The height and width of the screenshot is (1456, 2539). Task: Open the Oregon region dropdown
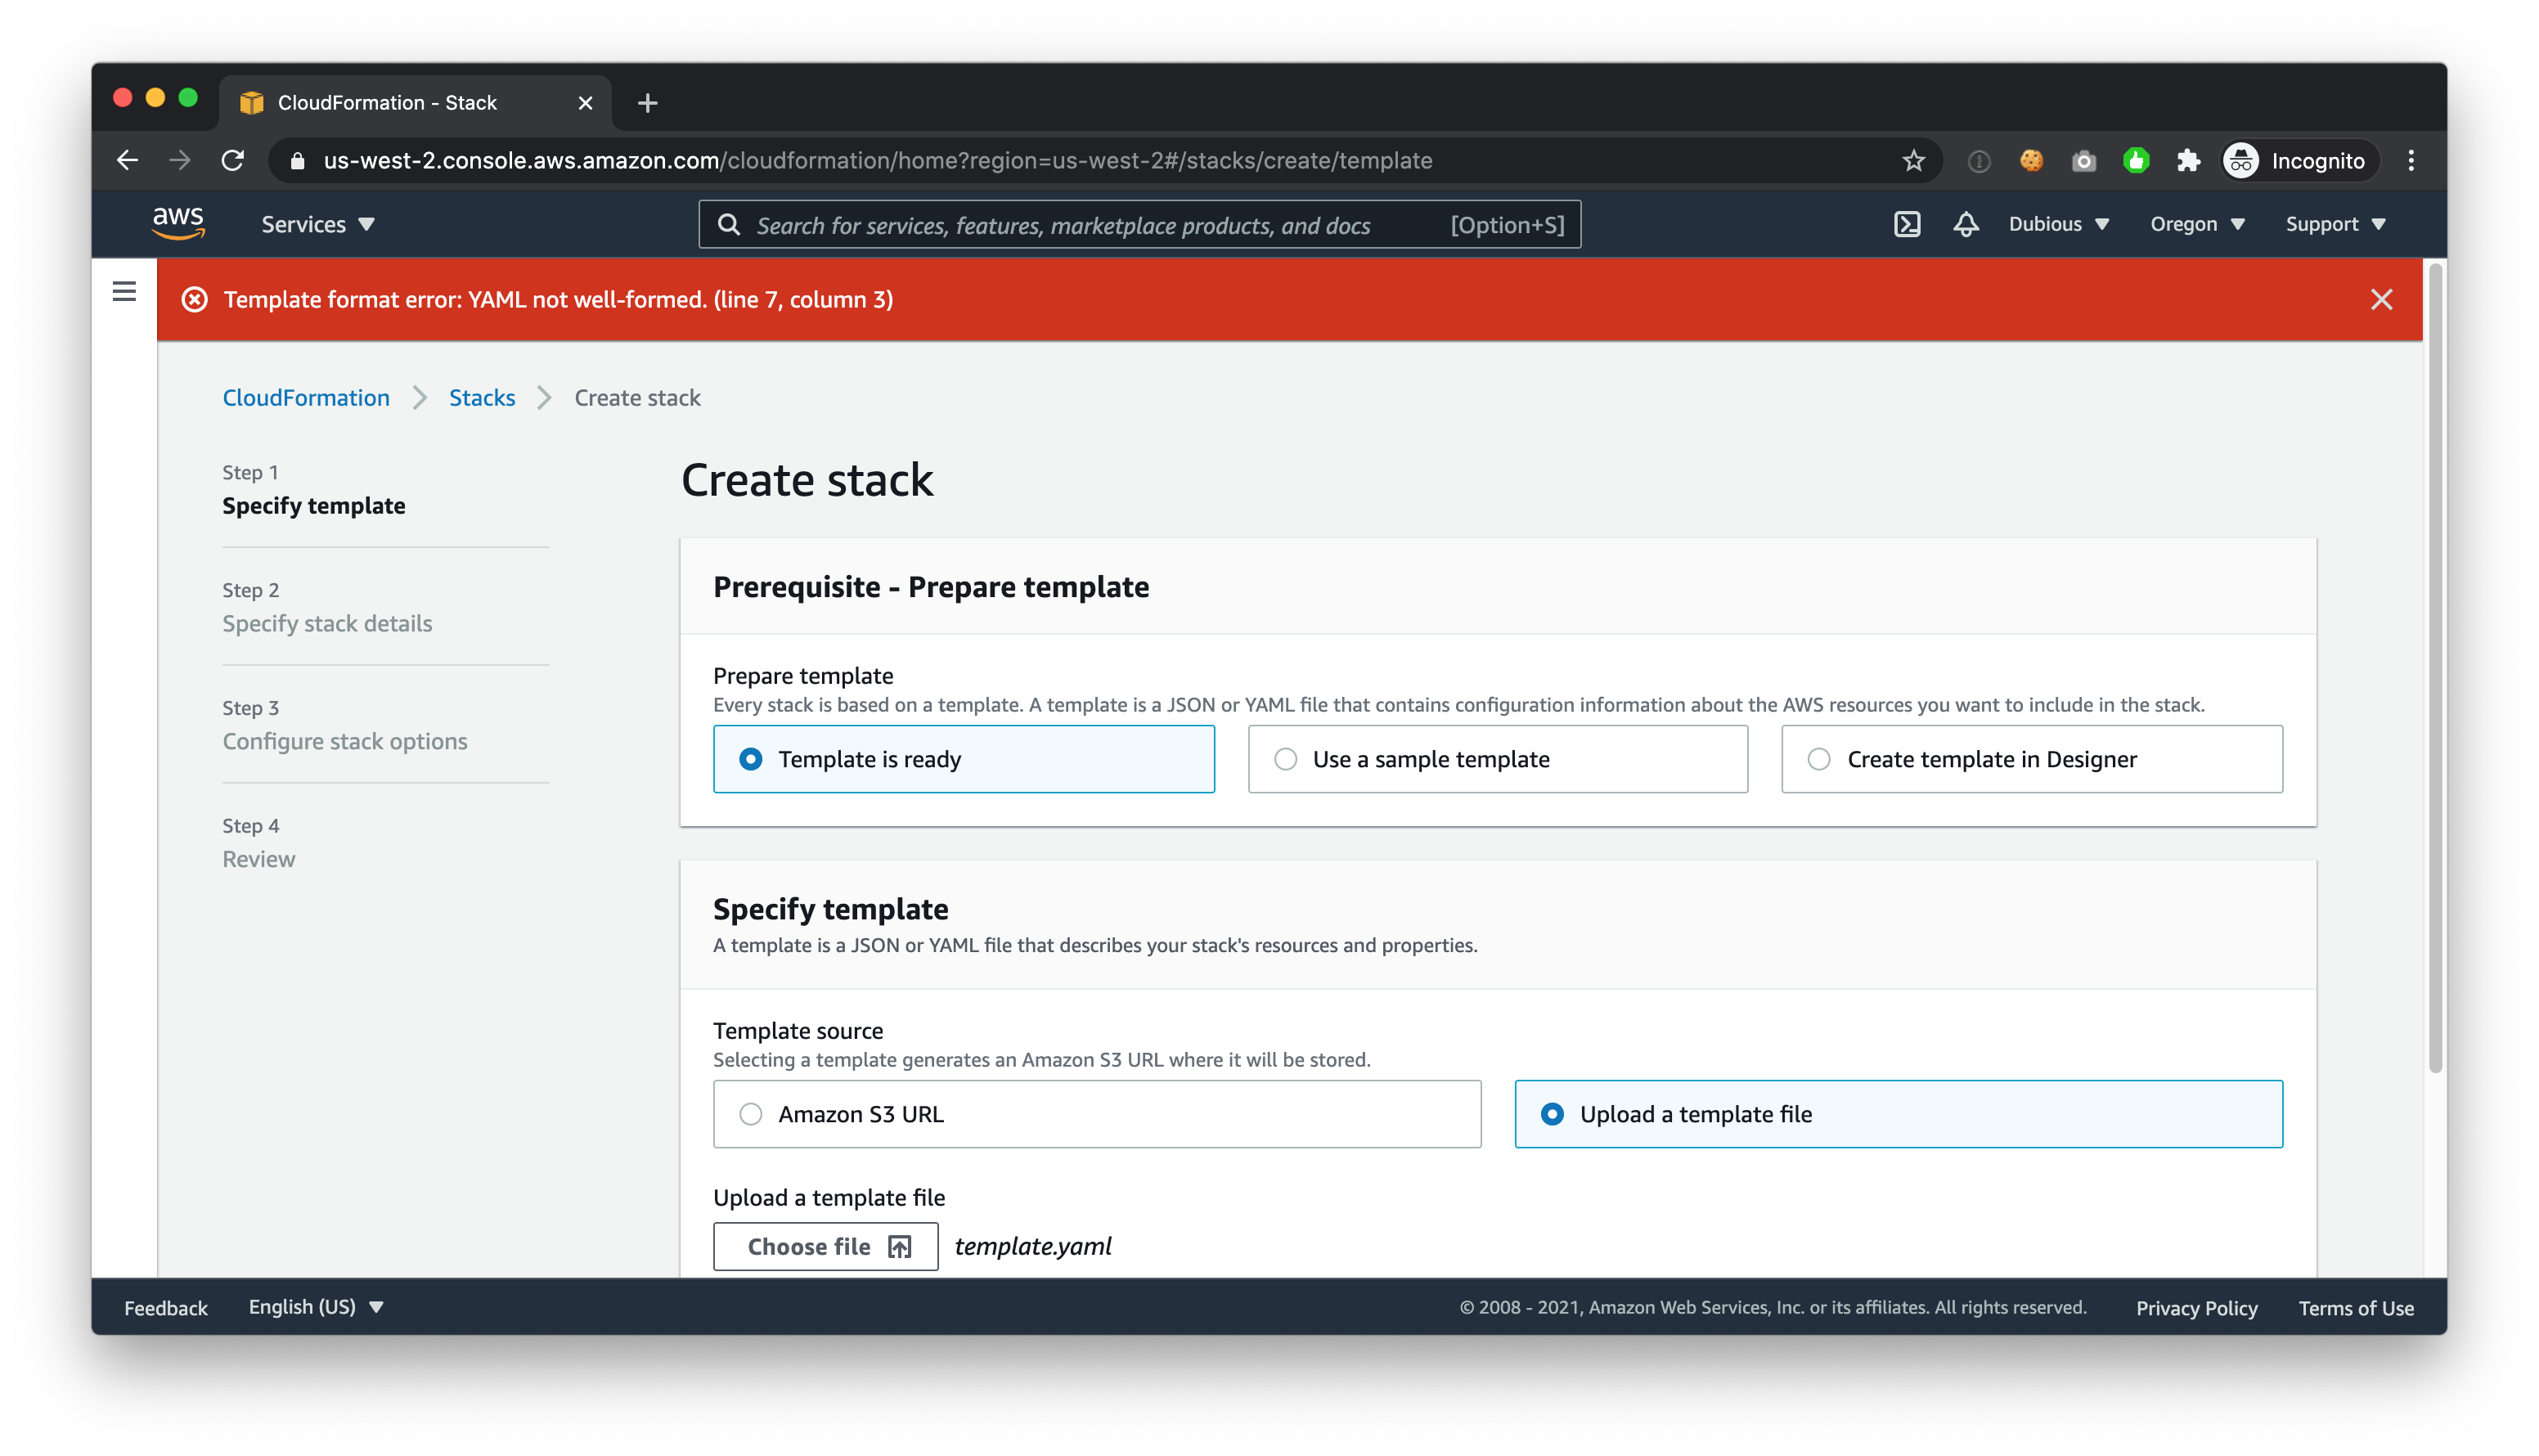[x=2197, y=224]
